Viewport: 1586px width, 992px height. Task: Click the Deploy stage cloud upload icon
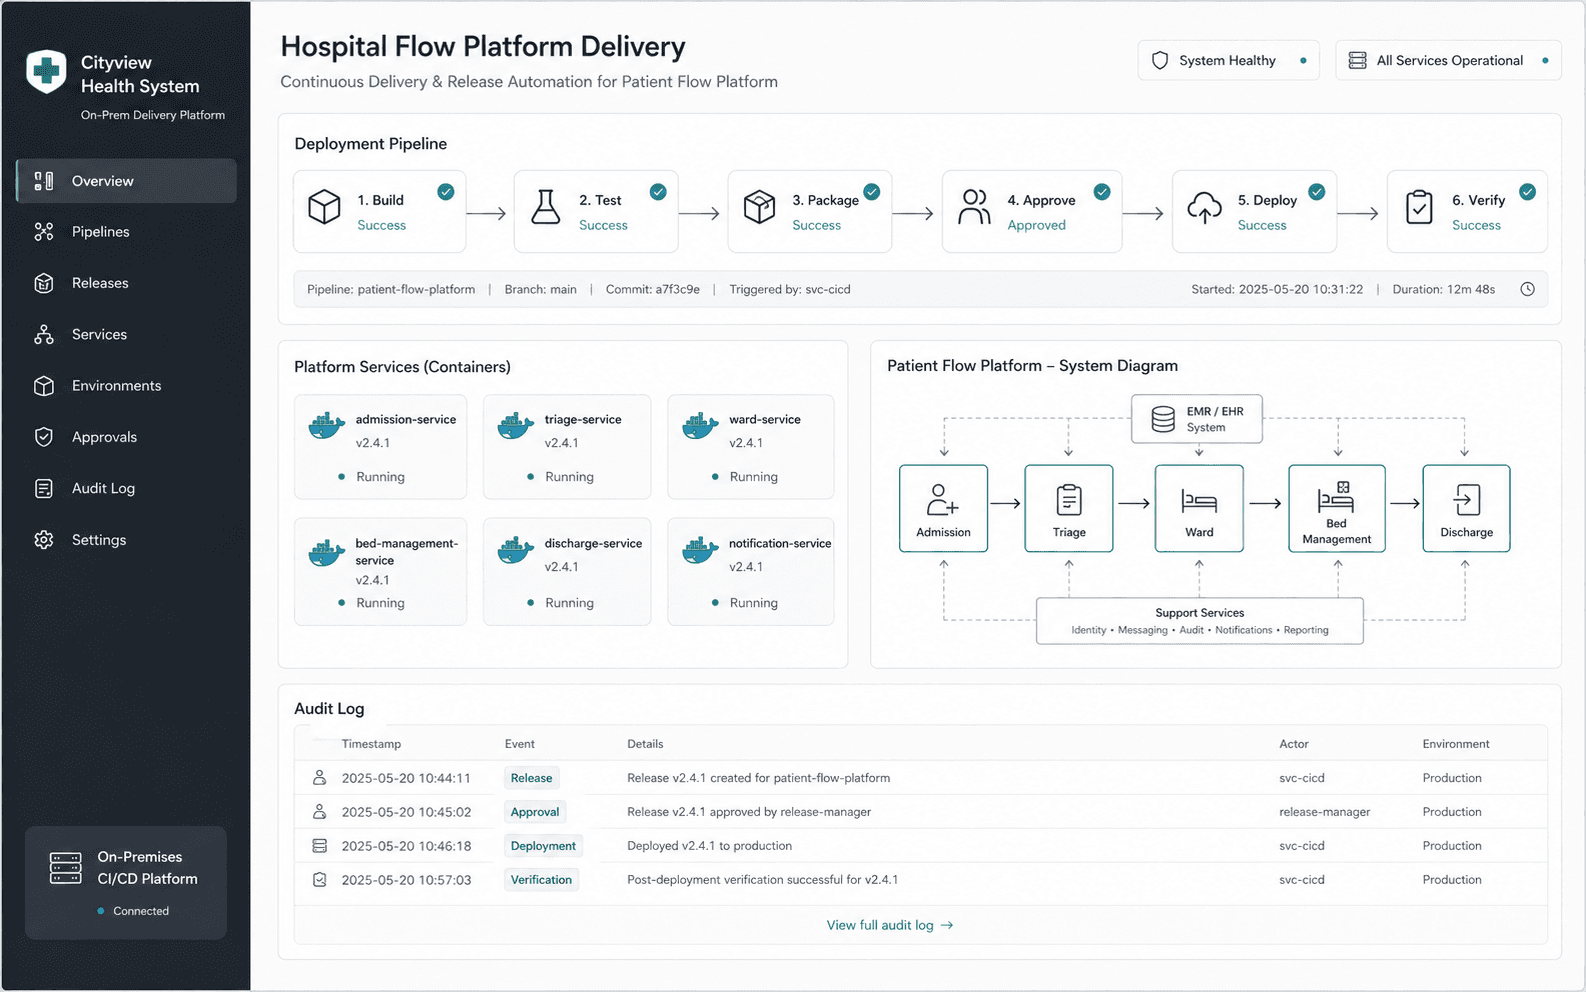tap(1204, 207)
